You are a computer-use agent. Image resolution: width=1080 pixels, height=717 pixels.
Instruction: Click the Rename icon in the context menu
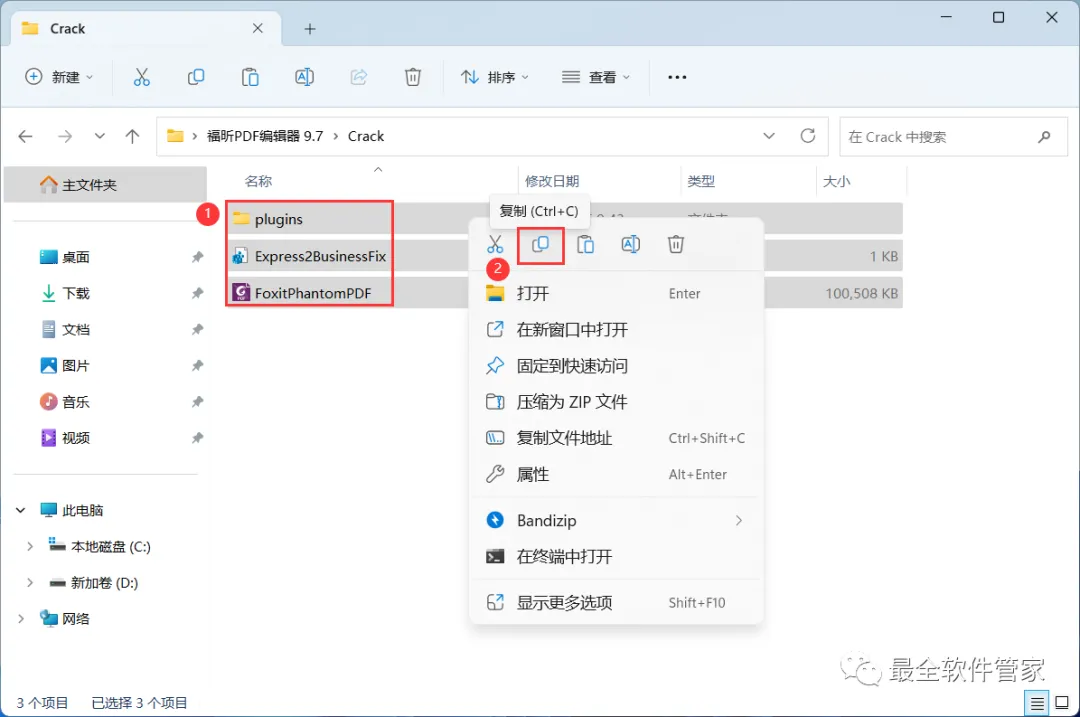[631, 245]
